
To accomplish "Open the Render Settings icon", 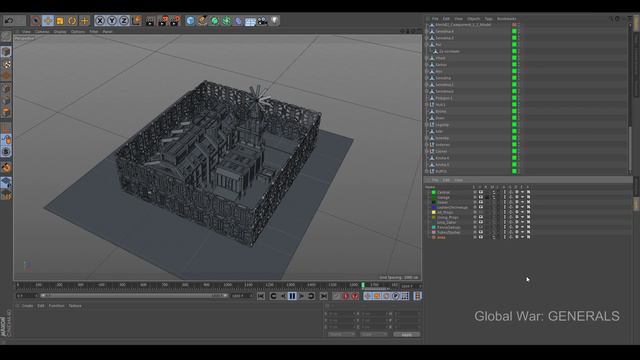I will point(175,21).
